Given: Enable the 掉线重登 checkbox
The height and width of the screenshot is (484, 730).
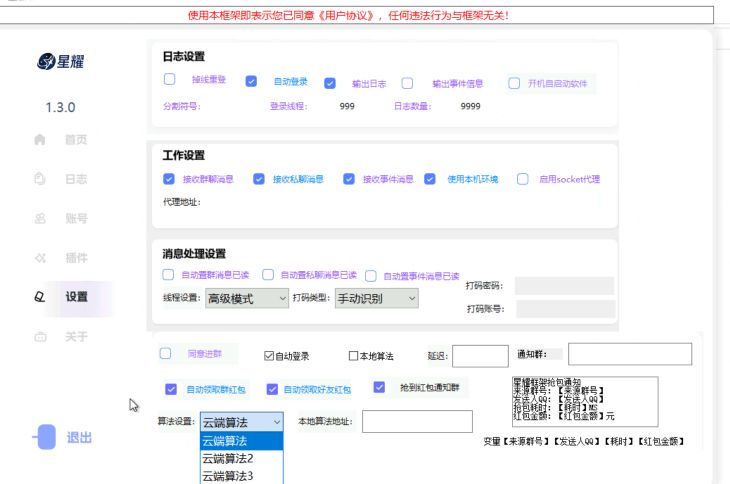Looking at the screenshot, I should (x=169, y=80).
